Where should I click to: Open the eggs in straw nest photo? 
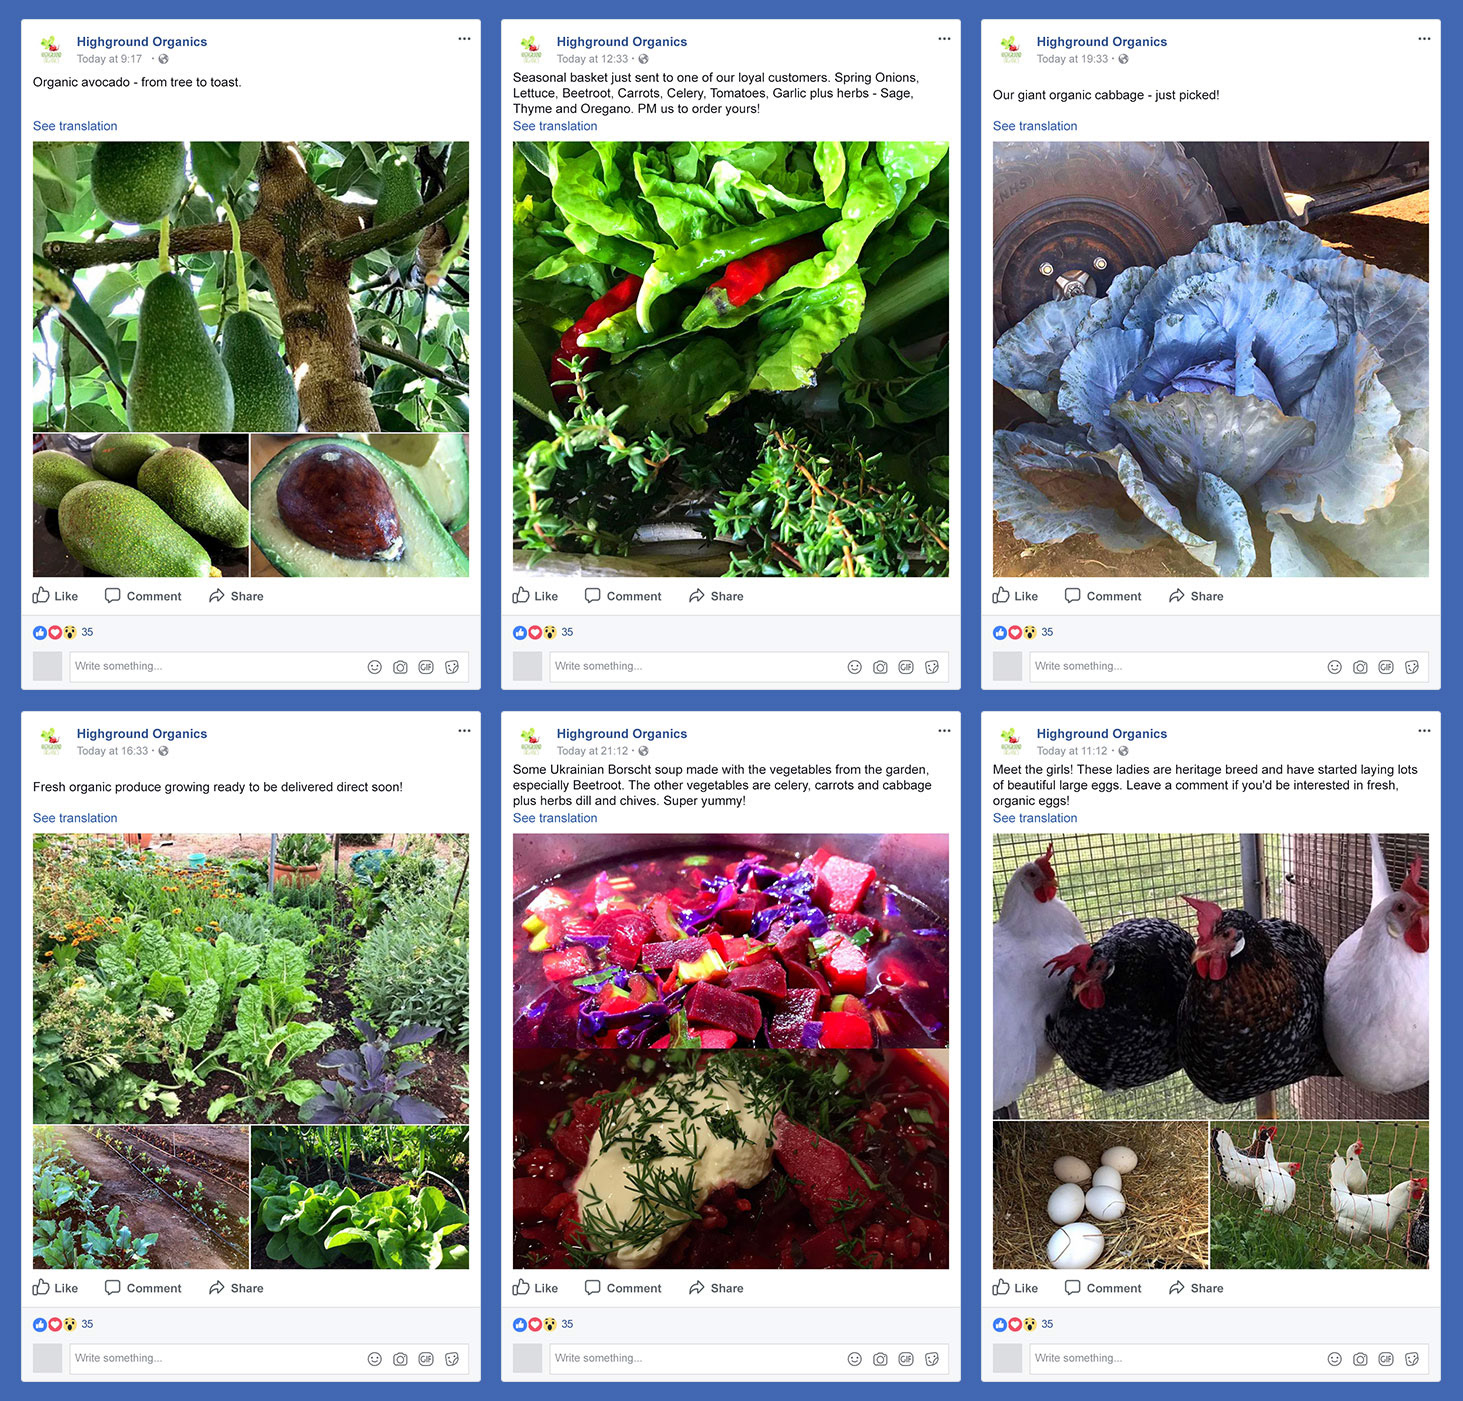point(1100,1195)
